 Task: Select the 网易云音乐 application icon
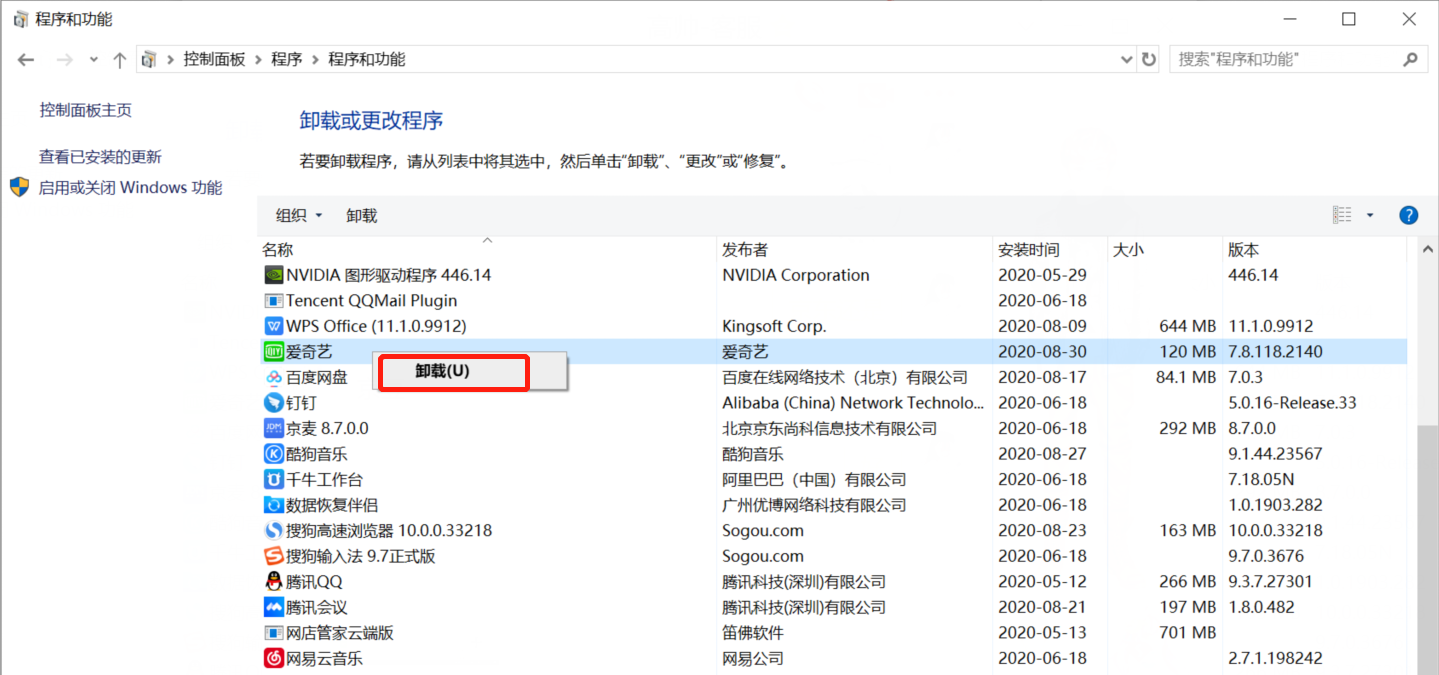[x=274, y=658]
